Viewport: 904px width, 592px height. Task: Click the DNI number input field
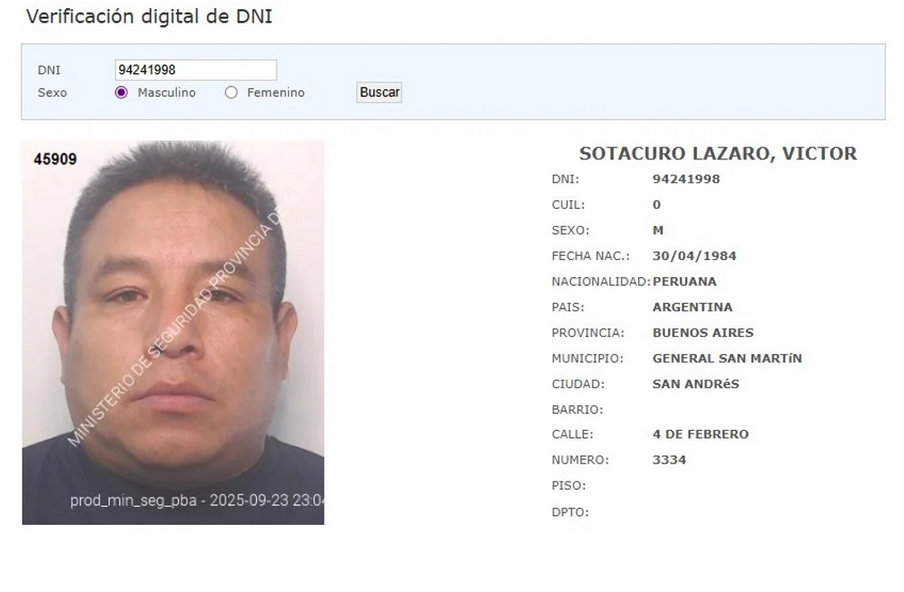click(195, 70)
